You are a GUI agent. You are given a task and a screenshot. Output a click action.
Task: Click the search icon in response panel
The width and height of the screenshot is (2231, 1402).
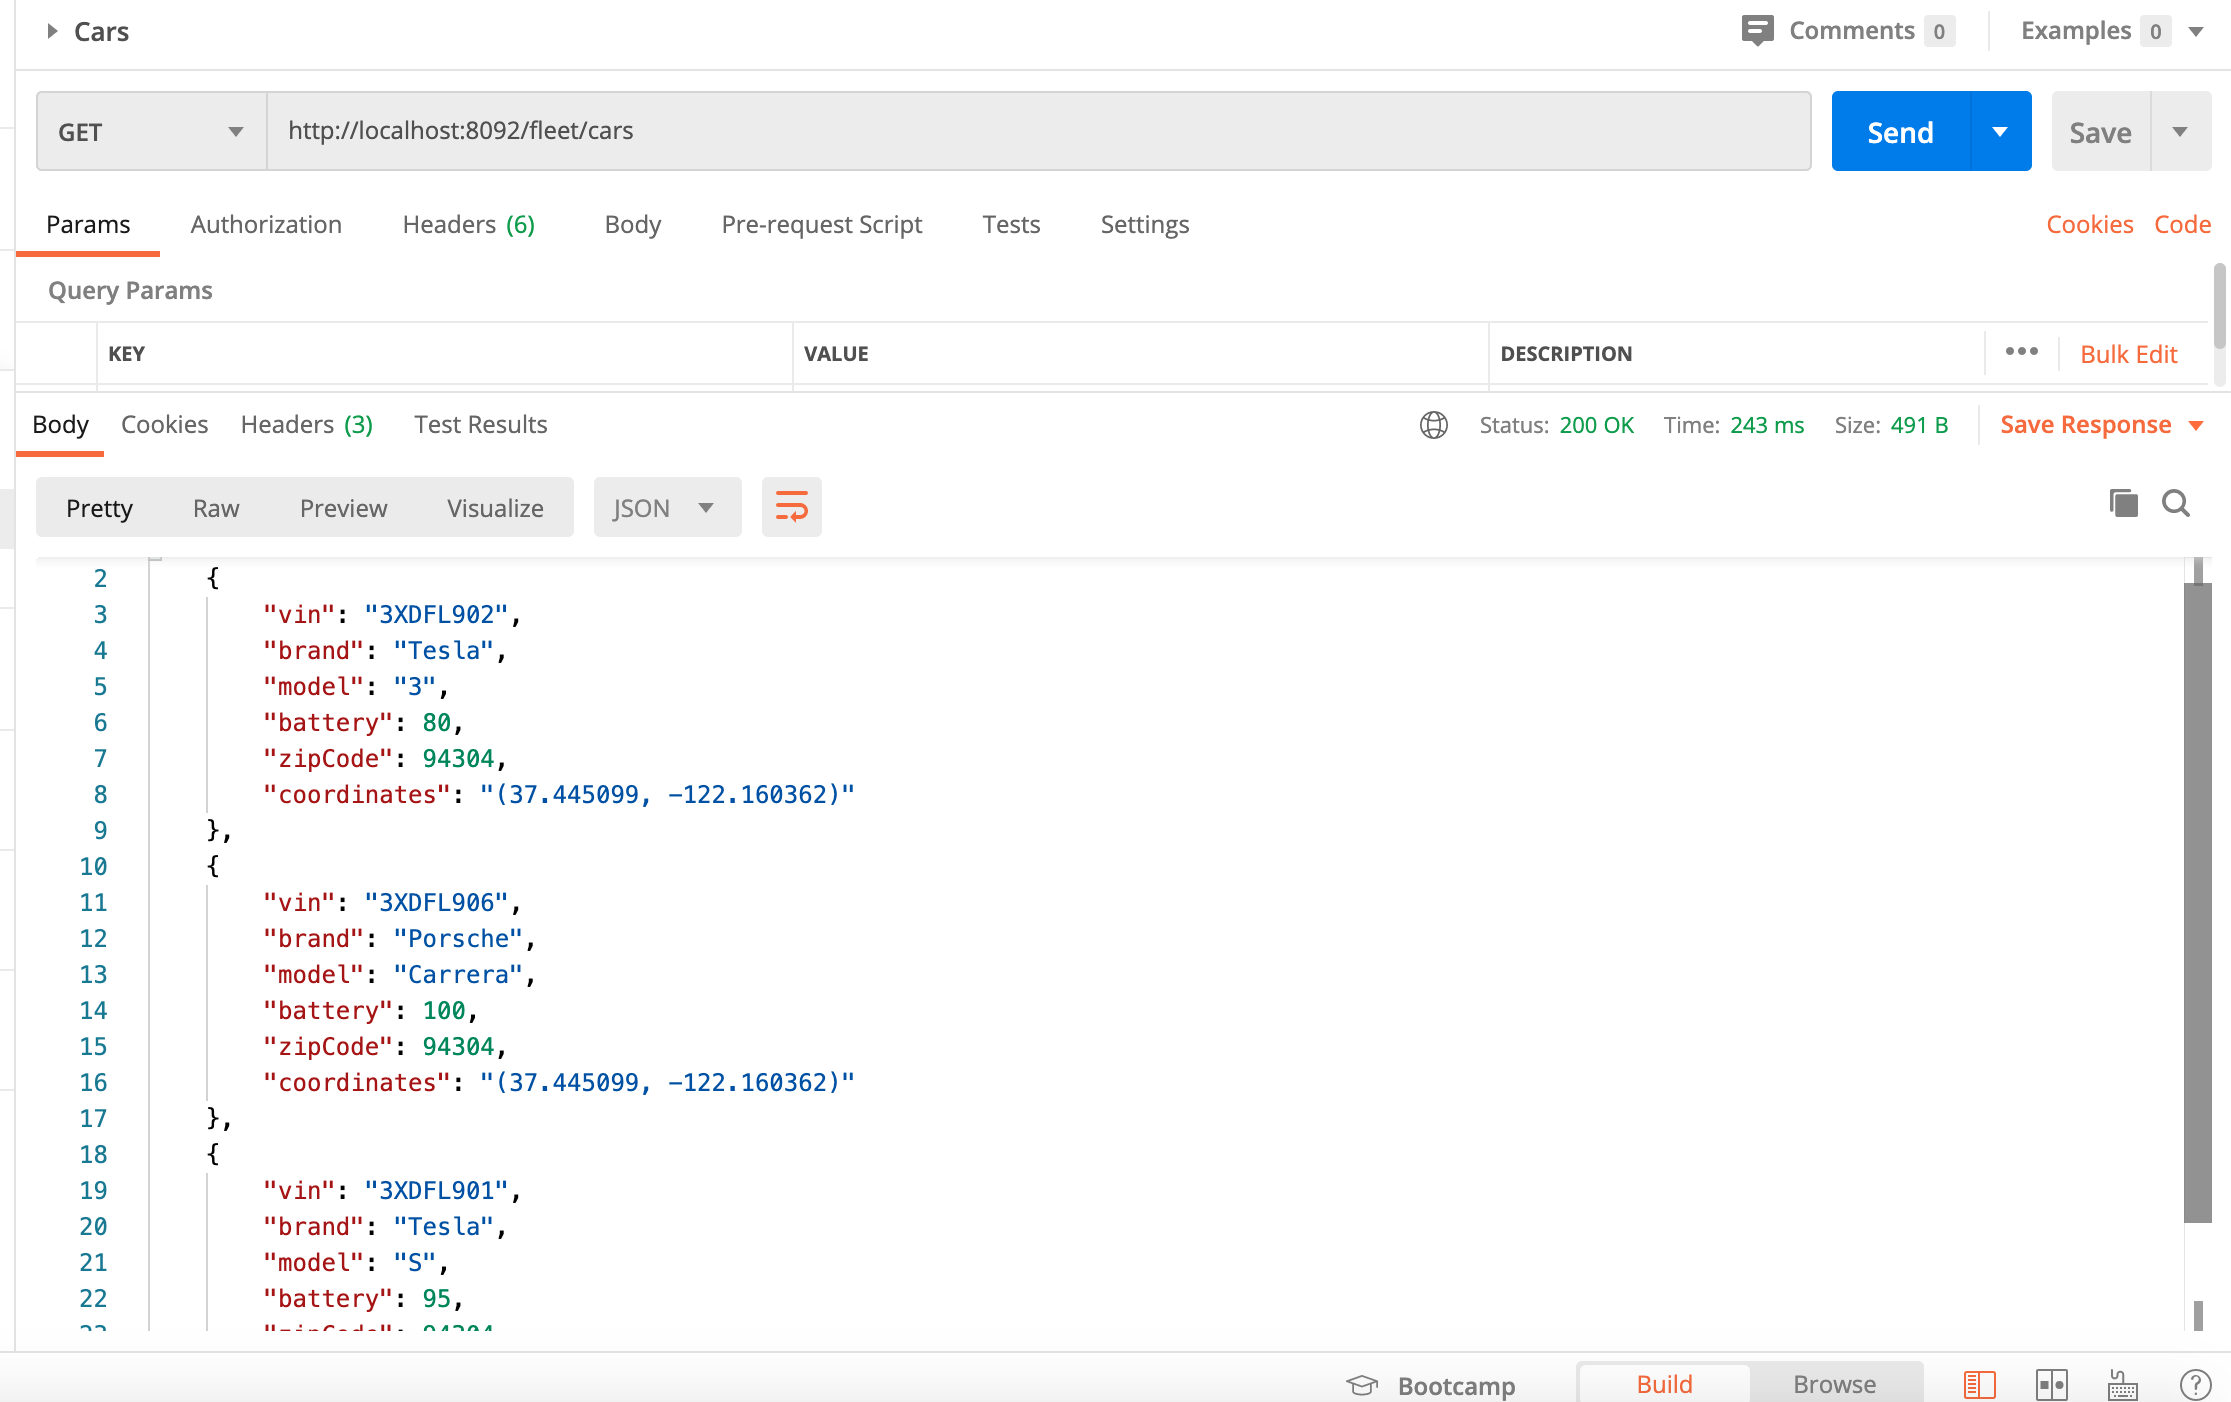point(2174,501)
